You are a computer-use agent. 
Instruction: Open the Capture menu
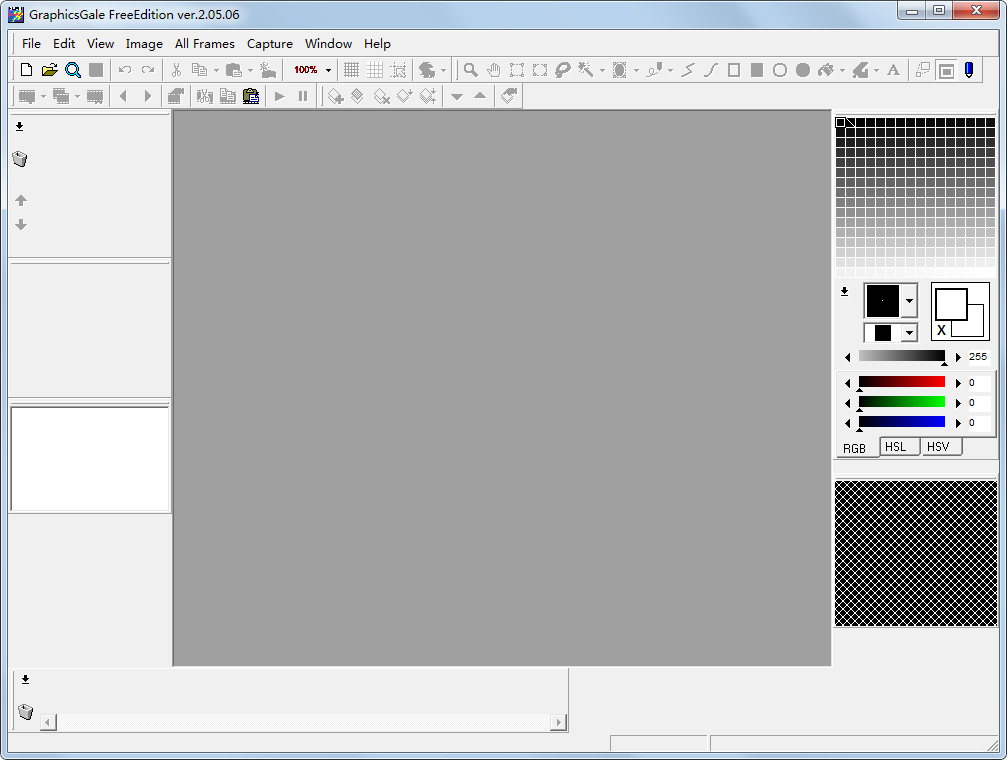point(270,44)
